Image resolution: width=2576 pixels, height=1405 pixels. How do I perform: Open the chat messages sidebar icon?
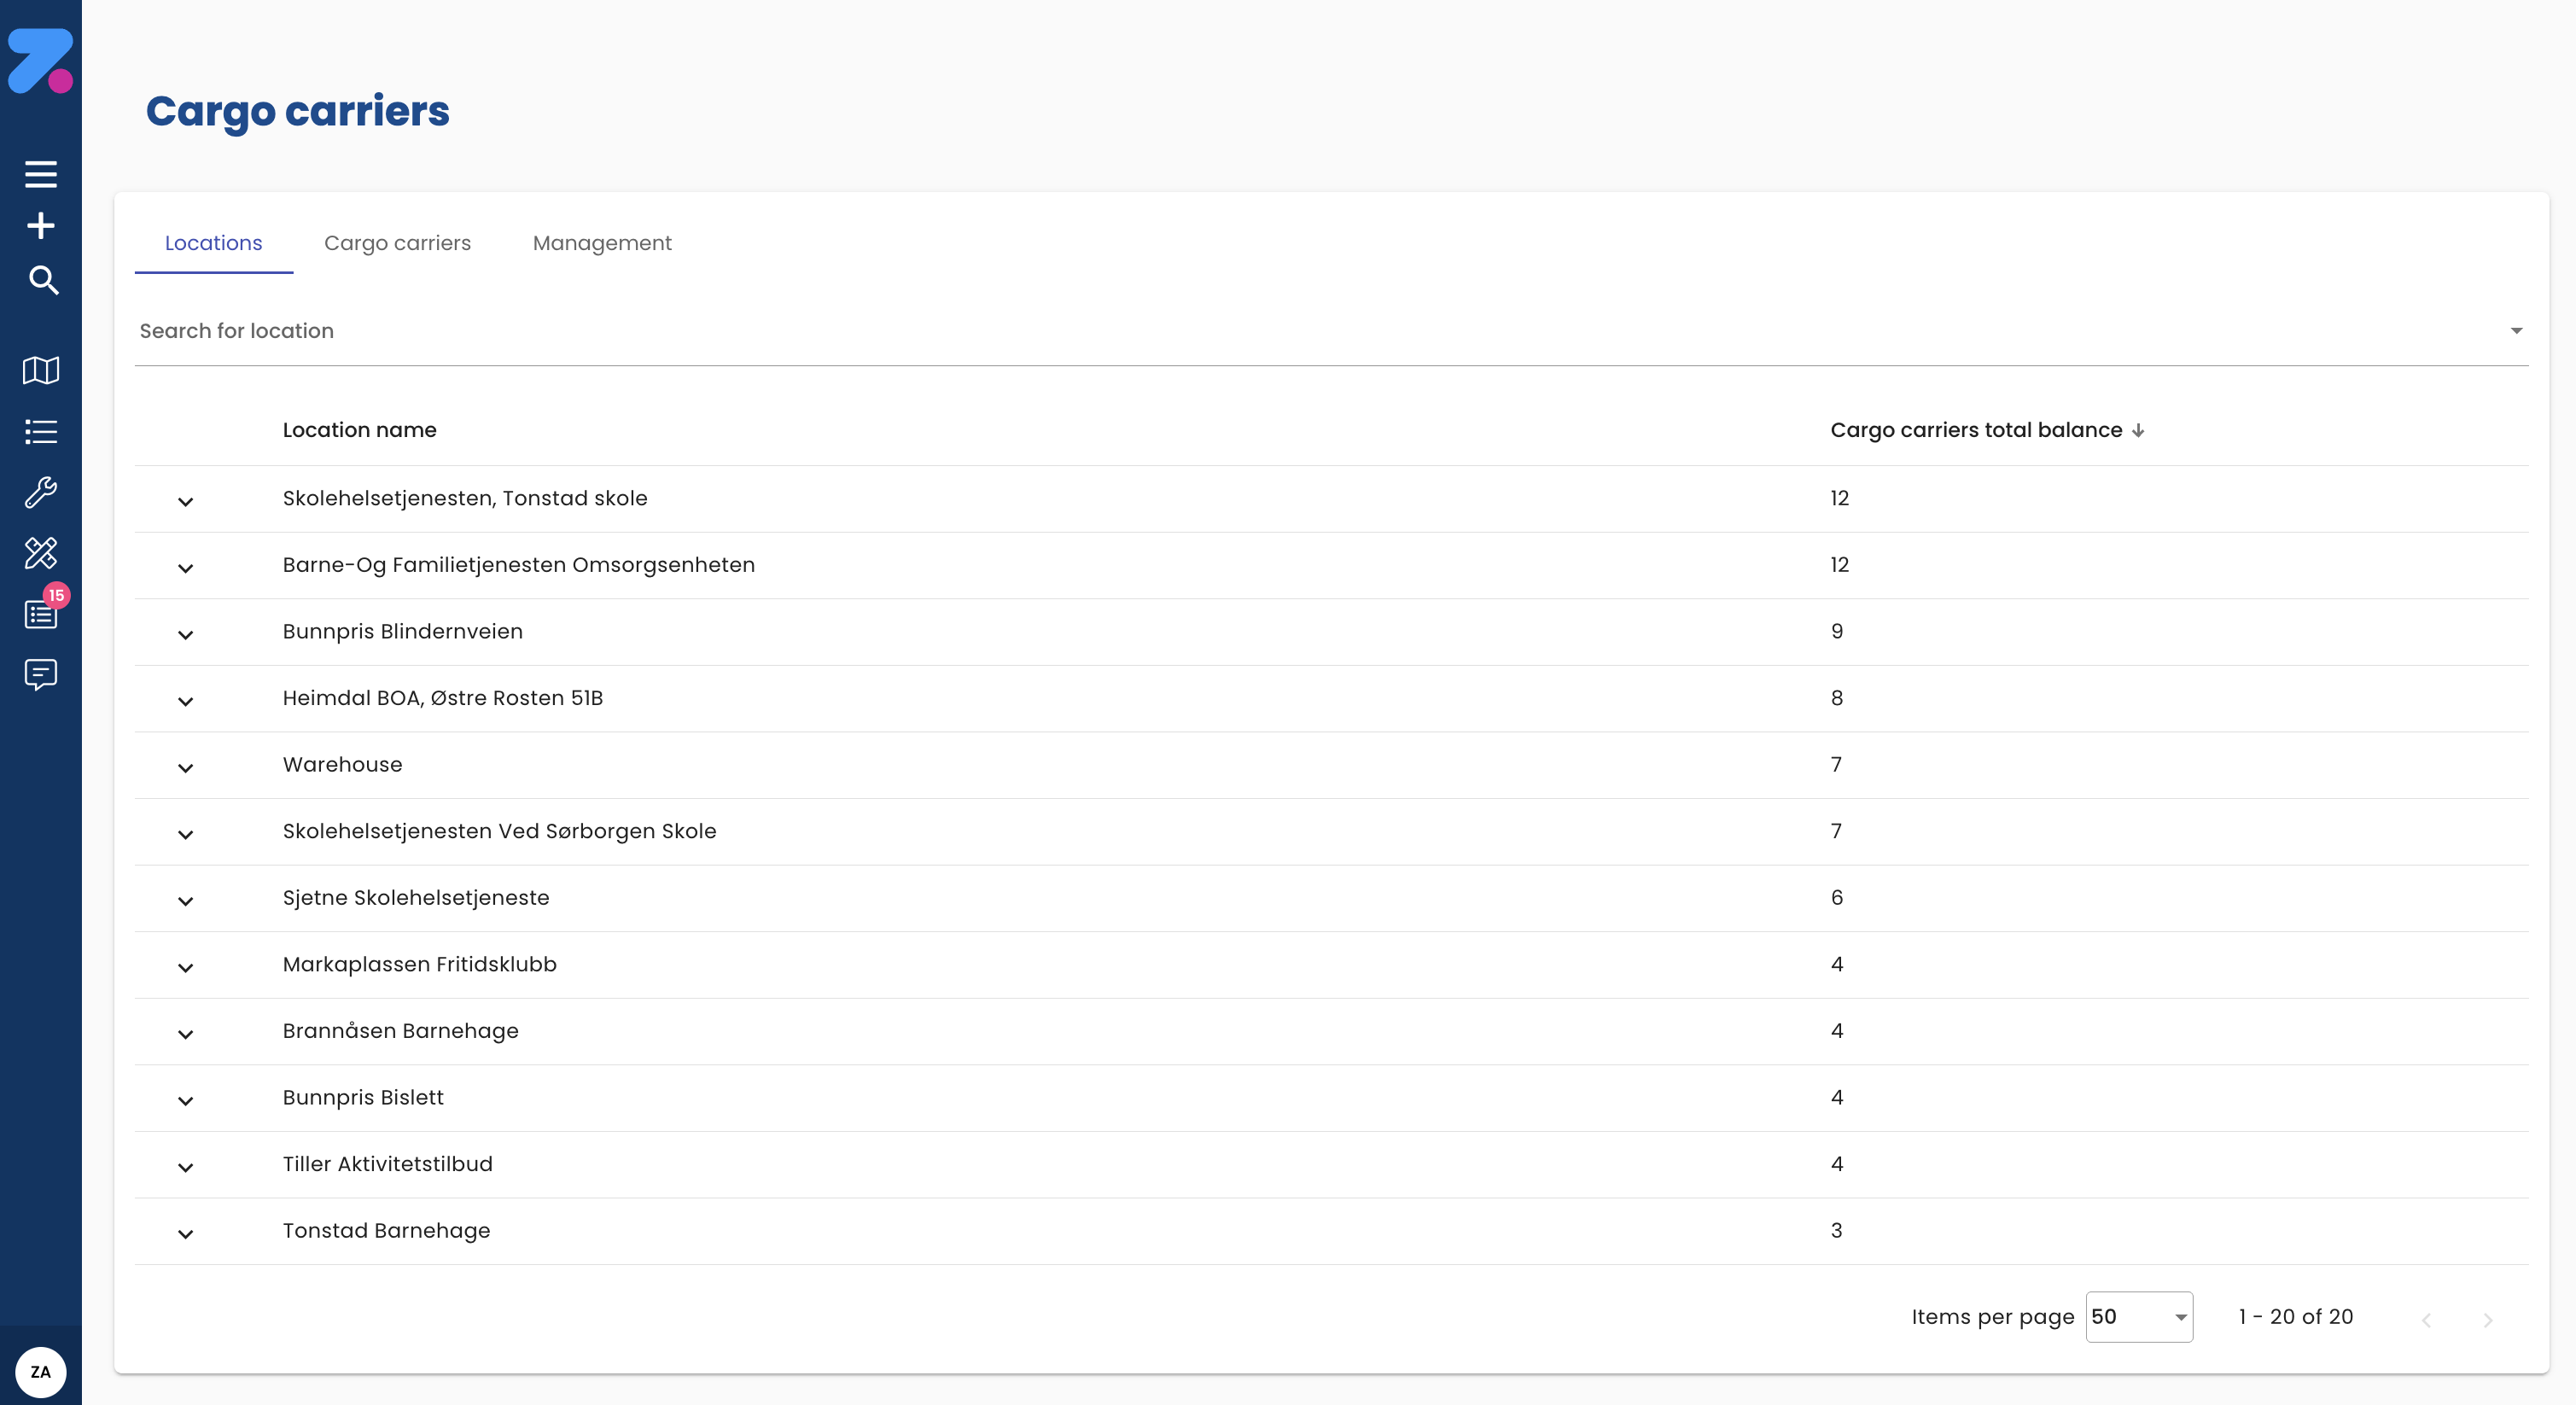[x=41, y=675]
